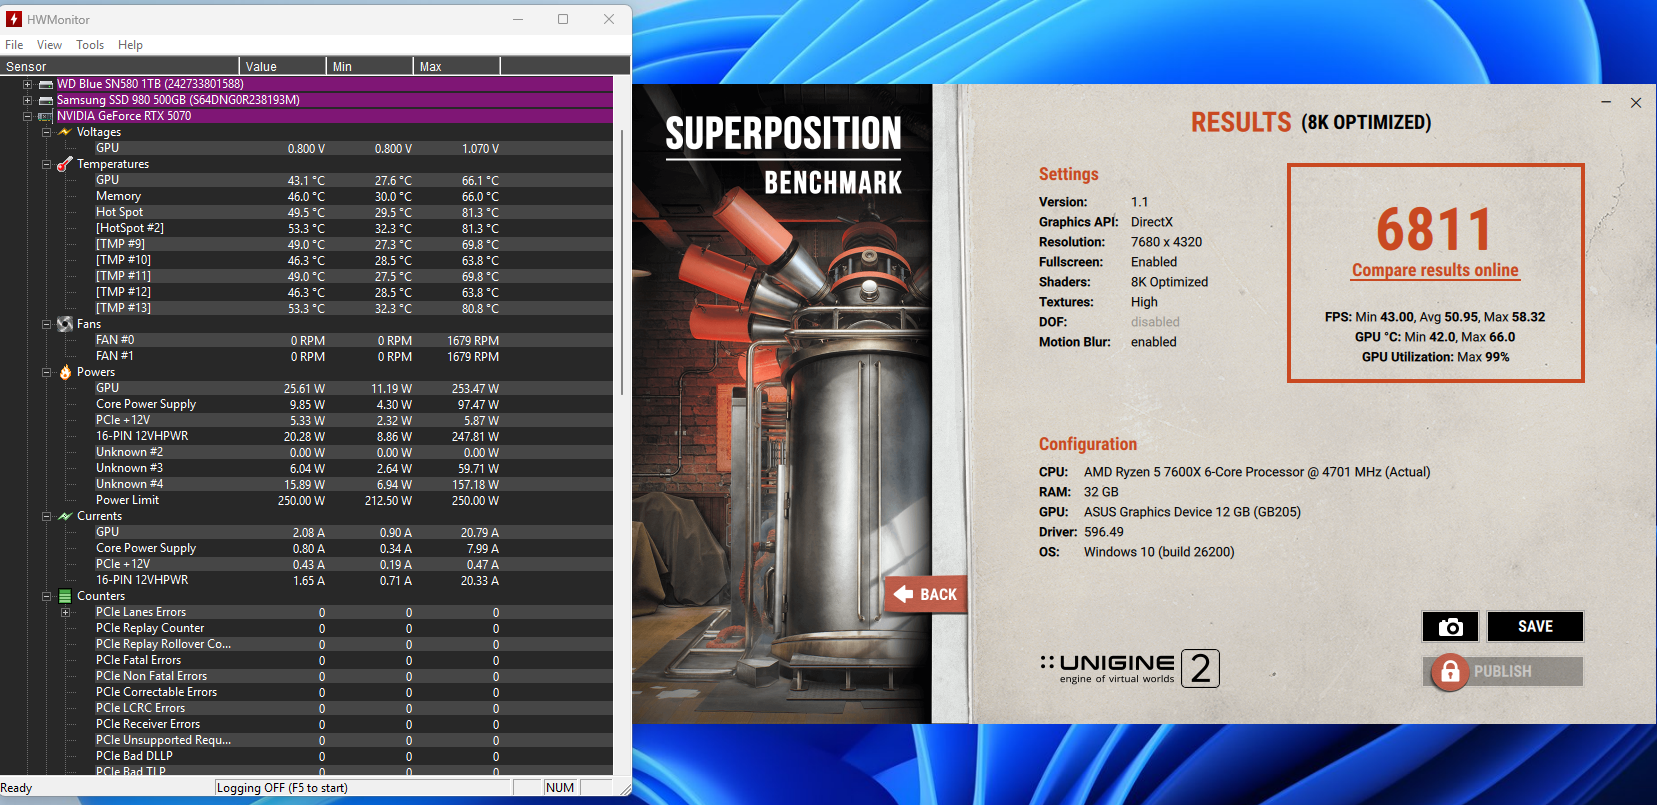Click the Powers flame icon
This screenshot has width=1657, height=805.
click(65, 372)
